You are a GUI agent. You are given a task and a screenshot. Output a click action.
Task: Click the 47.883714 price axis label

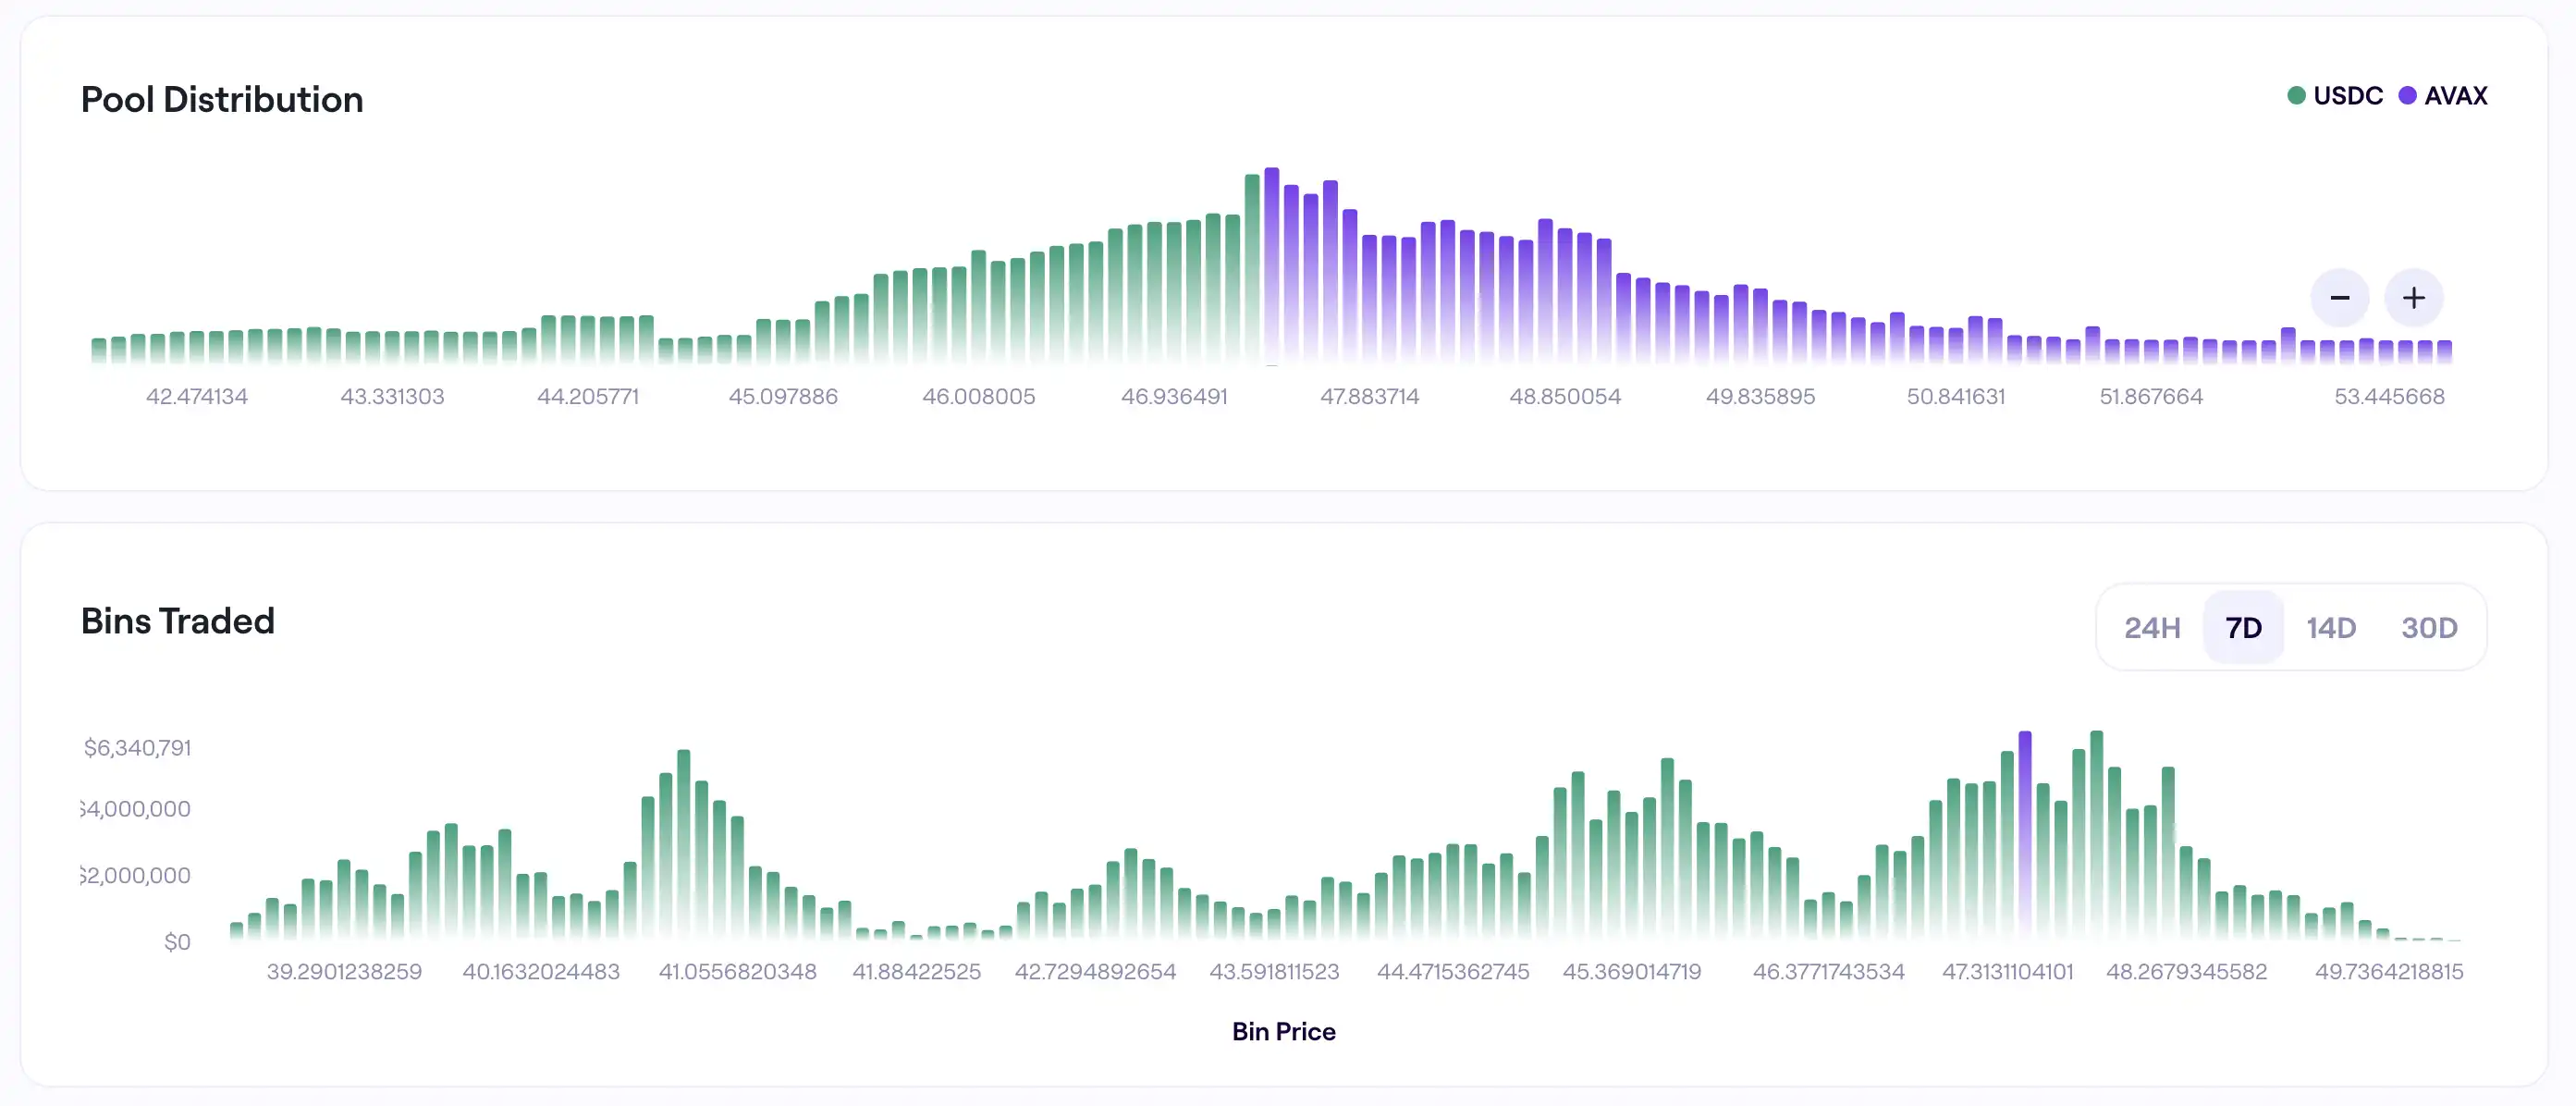pos(1369,396)
